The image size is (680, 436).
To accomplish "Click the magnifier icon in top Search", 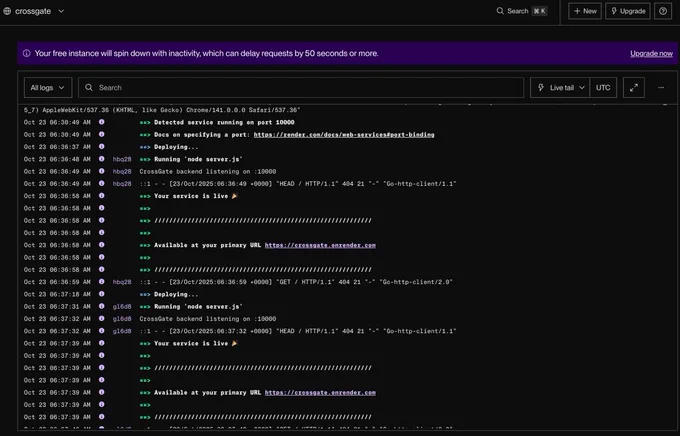I will 500,11.
